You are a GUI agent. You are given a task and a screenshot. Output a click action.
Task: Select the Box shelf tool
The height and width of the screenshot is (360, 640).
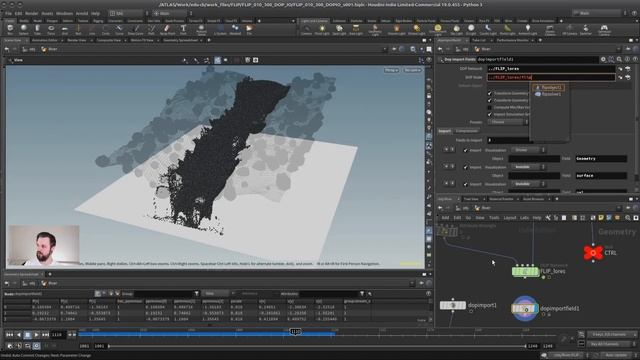point(10,30)
